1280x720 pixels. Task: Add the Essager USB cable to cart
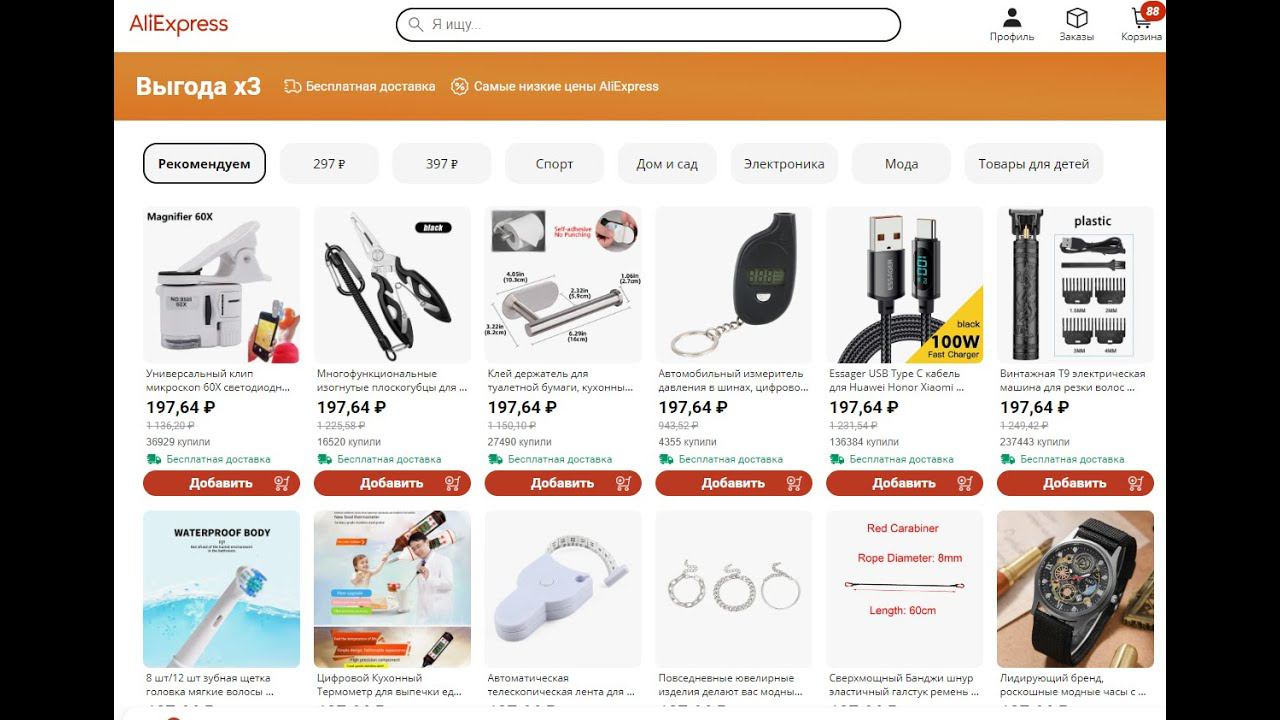[904, 483]
